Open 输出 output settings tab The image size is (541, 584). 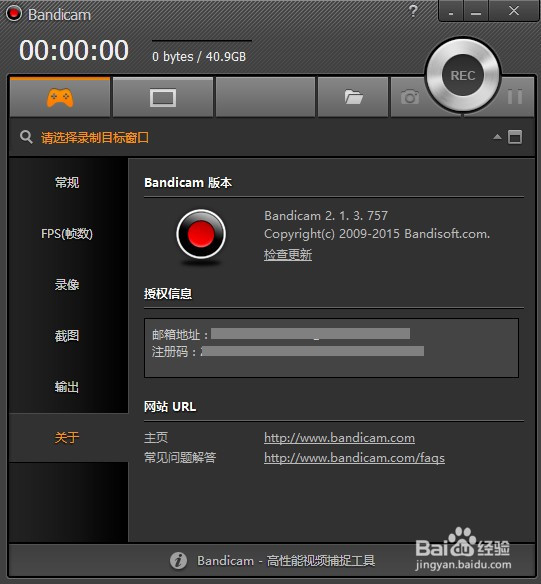click(x=67, y=387)
